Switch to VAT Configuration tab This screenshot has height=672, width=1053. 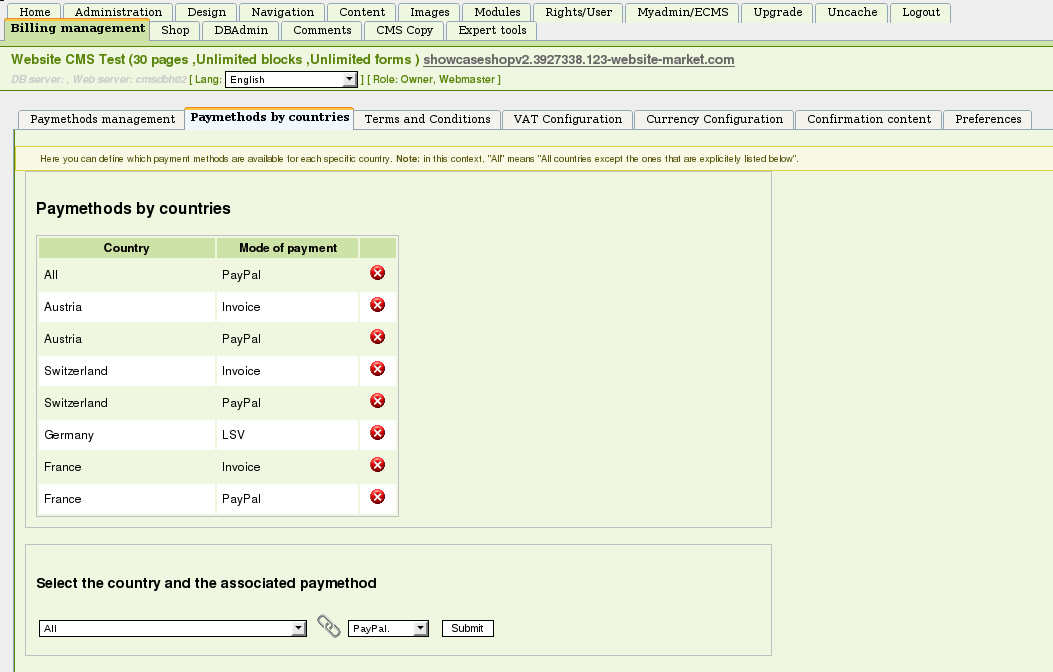click(x=567, y=119)
